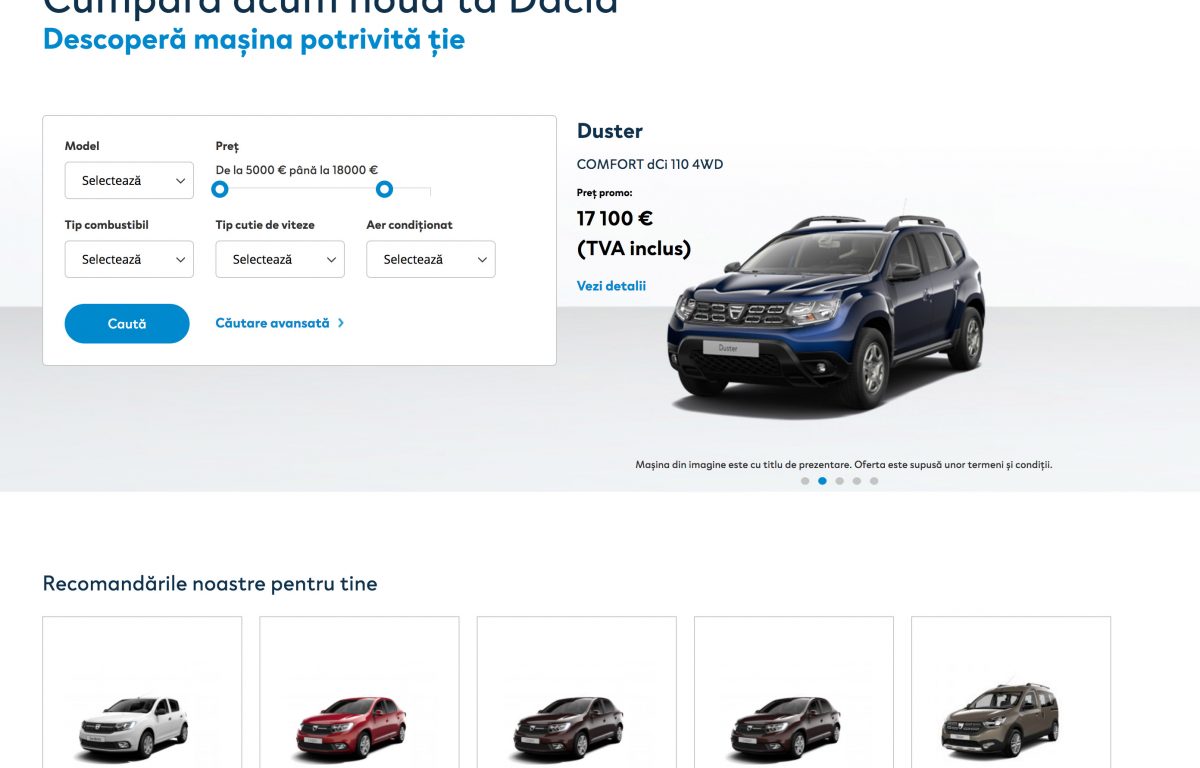Click the minimum price slider handle
This screenshot has height=768, width=1200.
pos(220,189)
